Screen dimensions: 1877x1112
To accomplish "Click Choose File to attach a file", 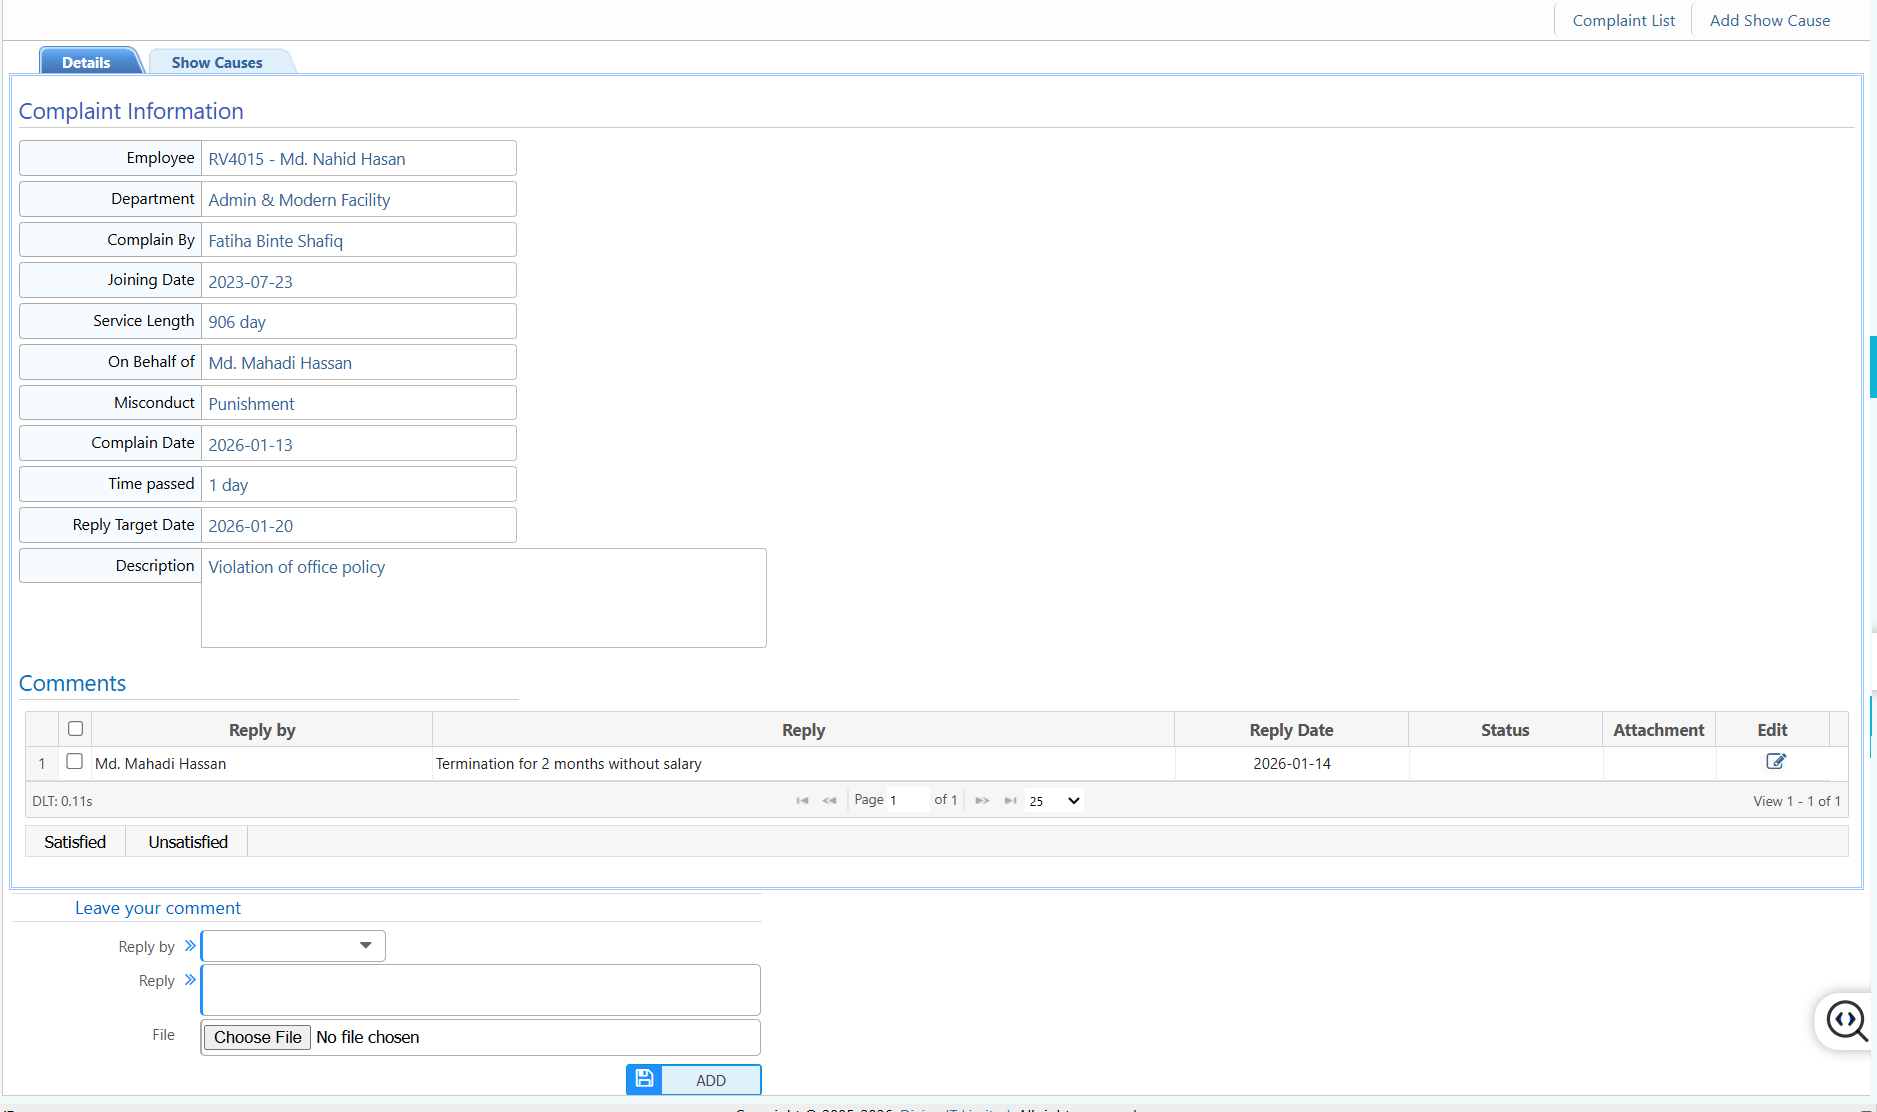I will [257, 1036].
